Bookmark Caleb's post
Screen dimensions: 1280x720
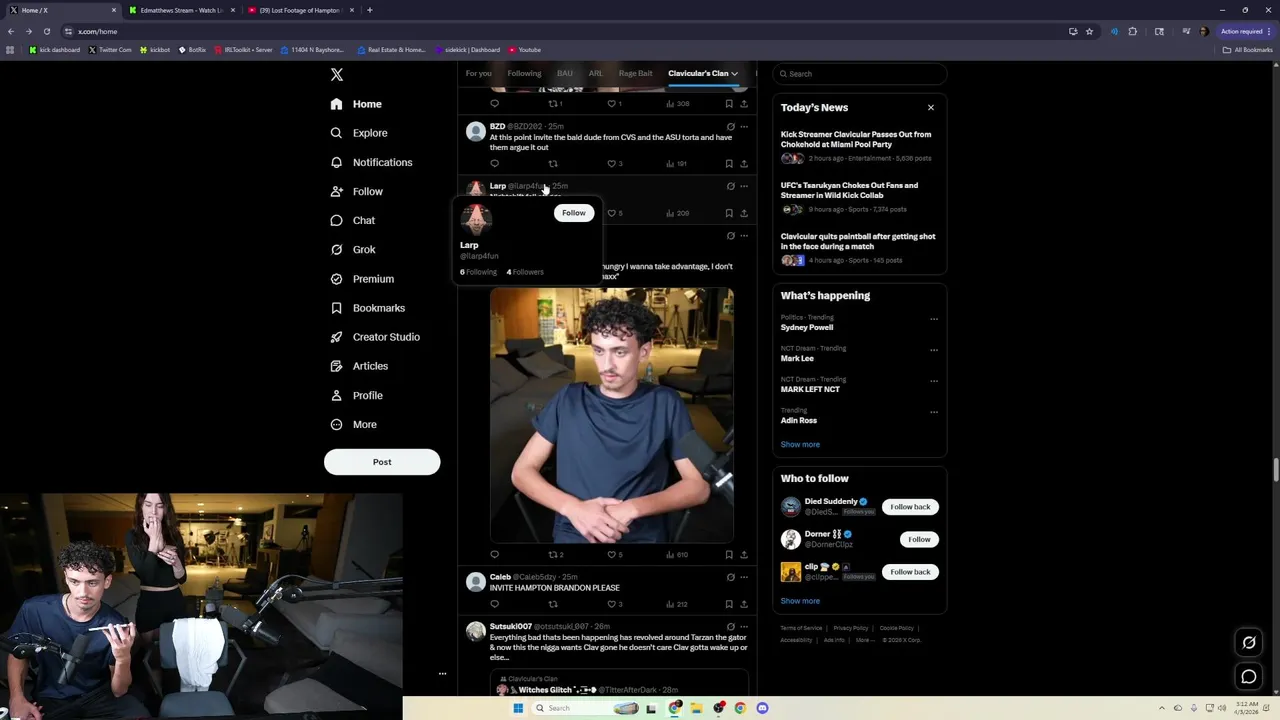[729, 604]
